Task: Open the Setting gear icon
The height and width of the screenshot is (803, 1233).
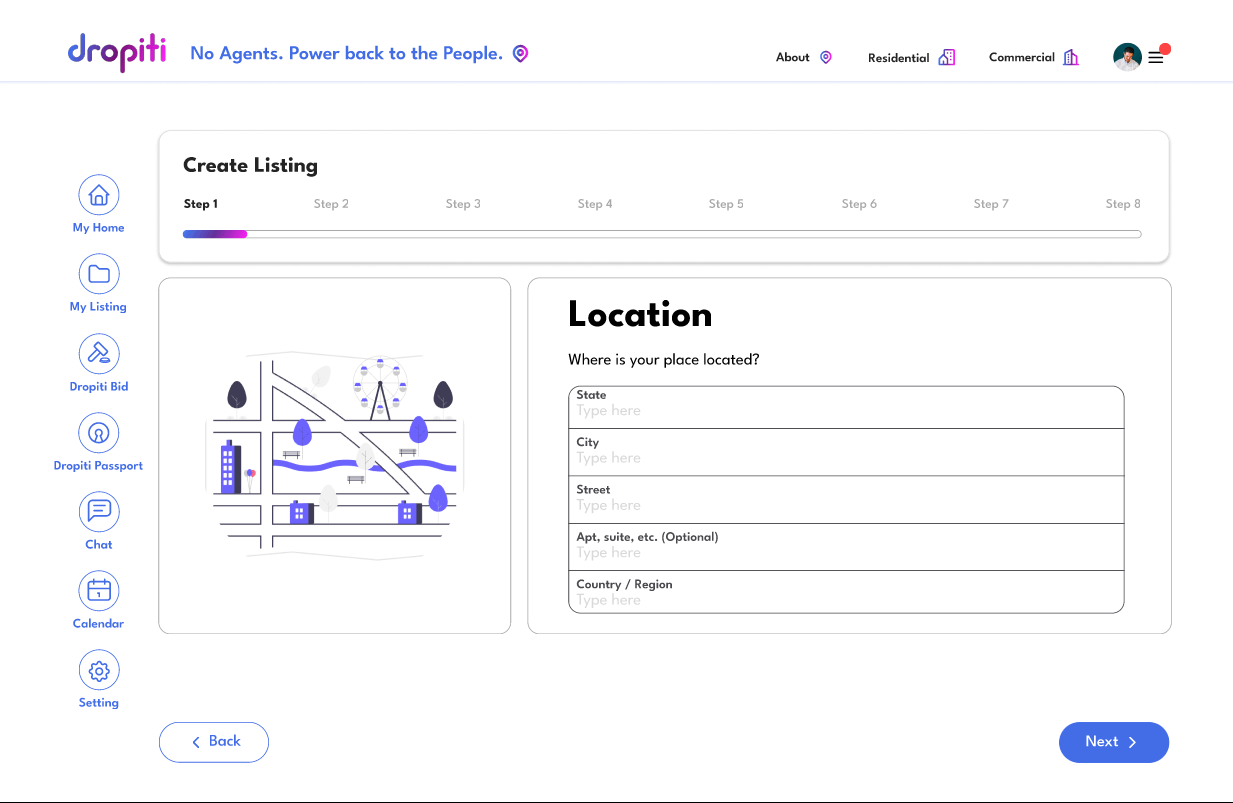Action: tap(98, 670)
